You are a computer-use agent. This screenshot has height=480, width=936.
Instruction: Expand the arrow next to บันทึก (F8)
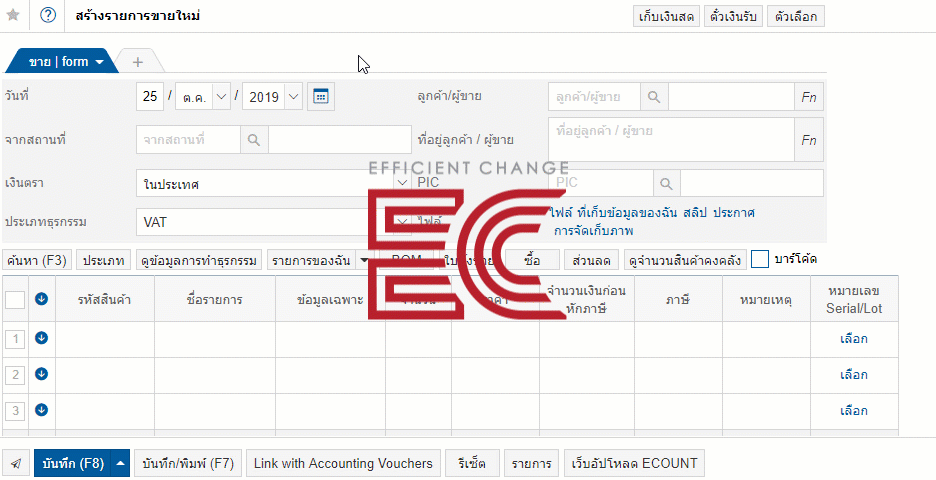pos(121,463)
